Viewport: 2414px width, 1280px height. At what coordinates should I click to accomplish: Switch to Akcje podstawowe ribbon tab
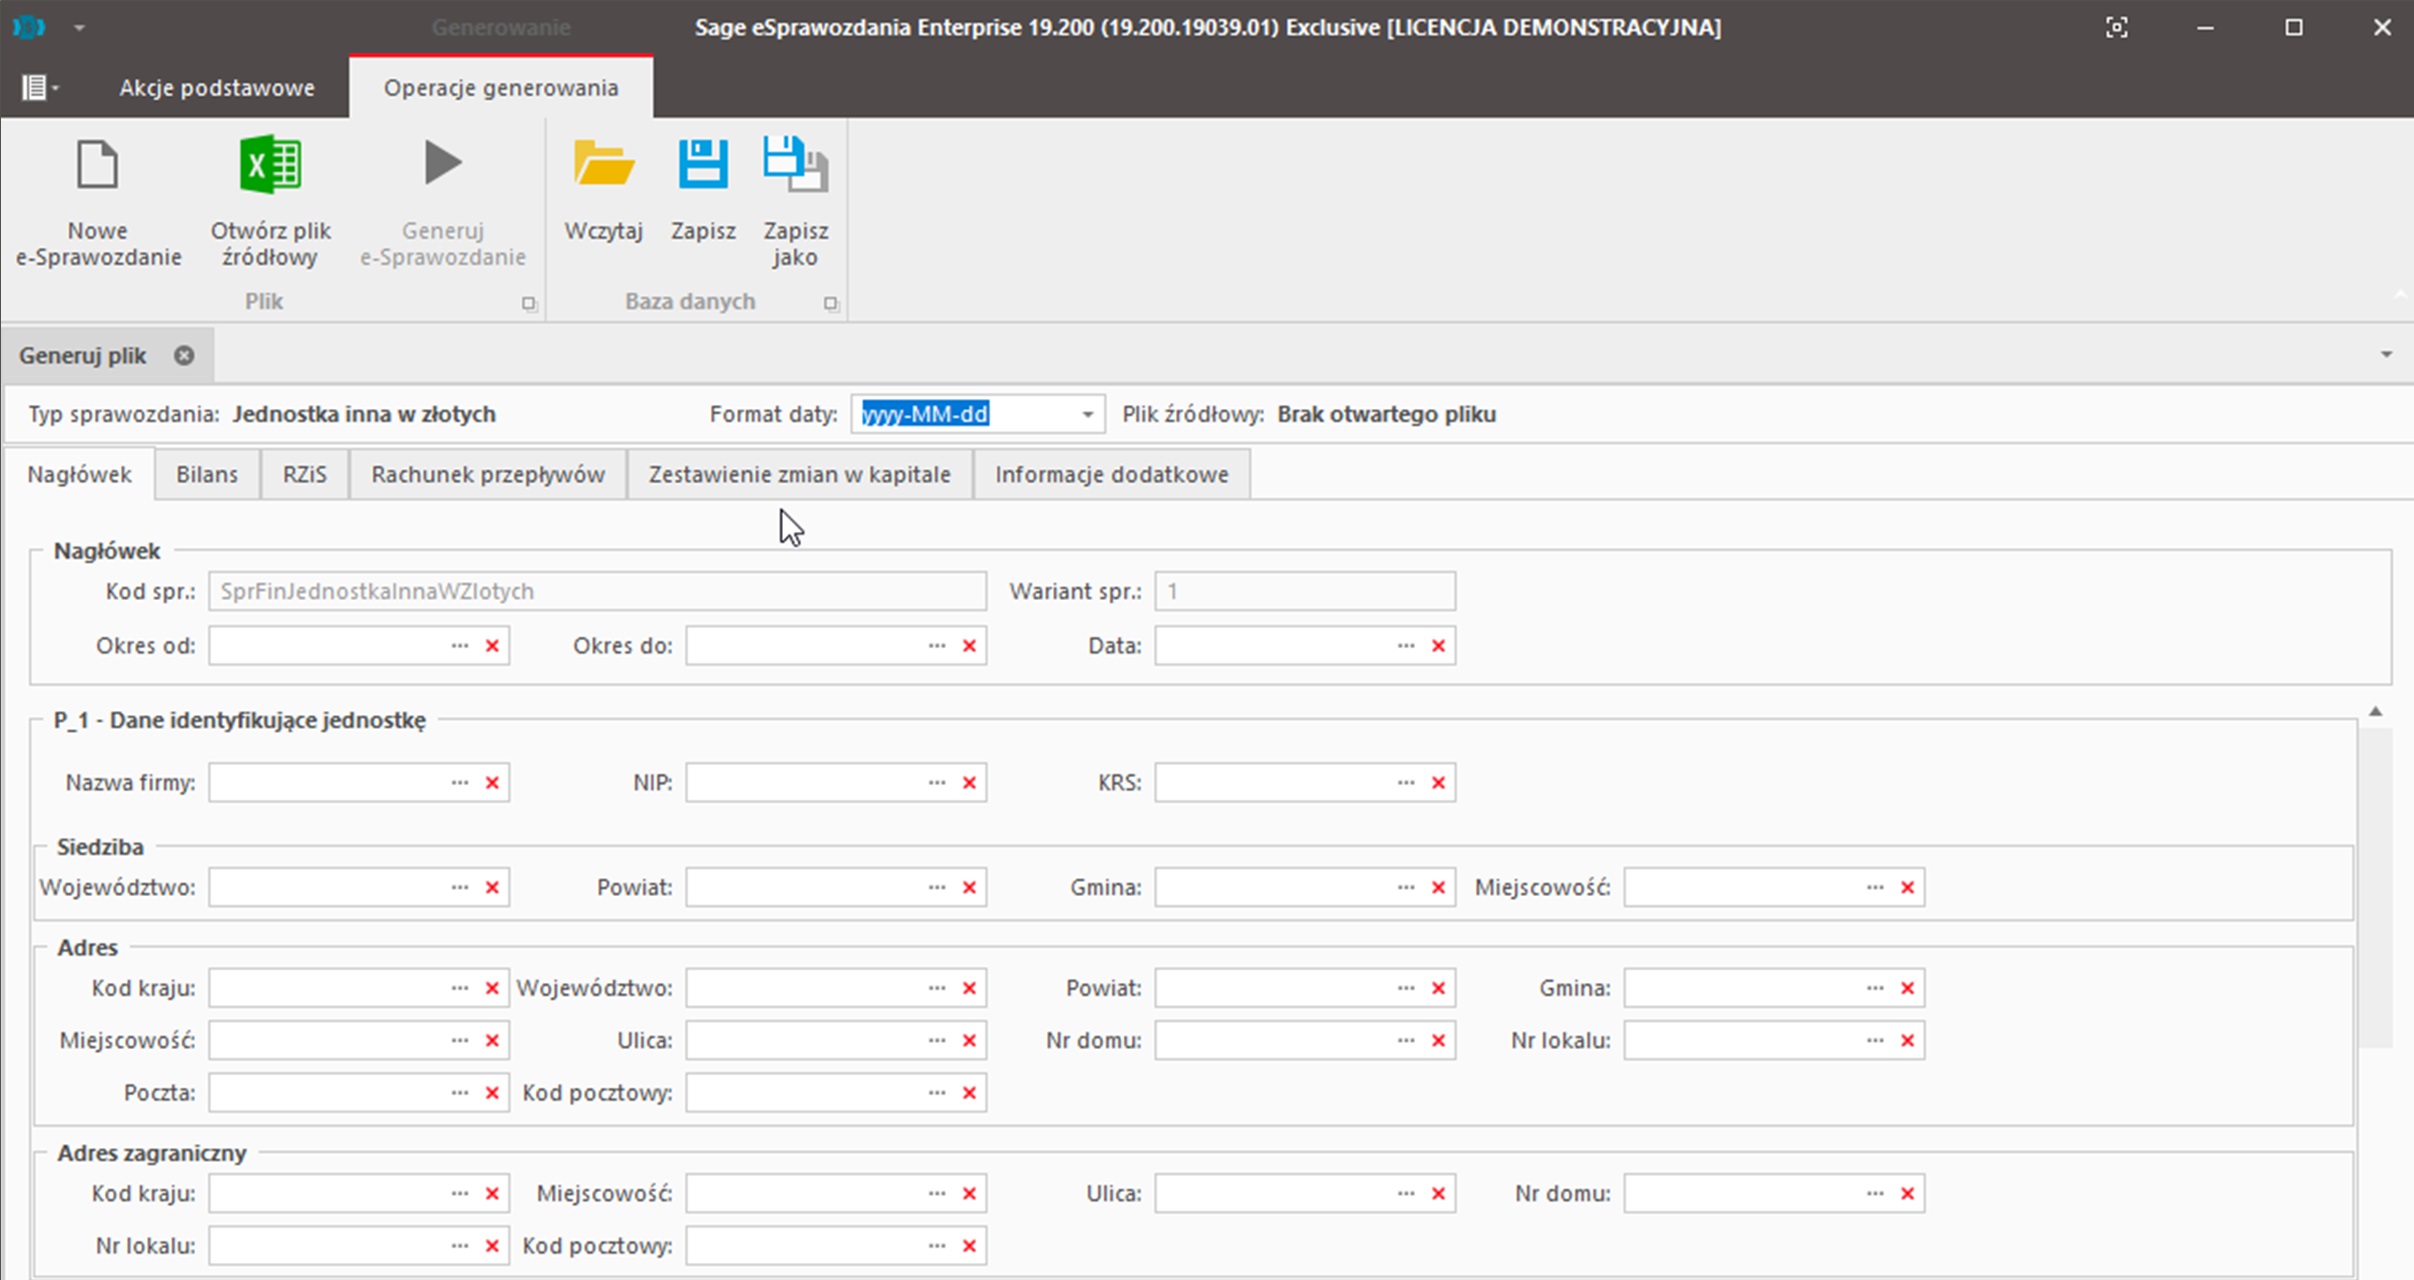pos(216,88)
